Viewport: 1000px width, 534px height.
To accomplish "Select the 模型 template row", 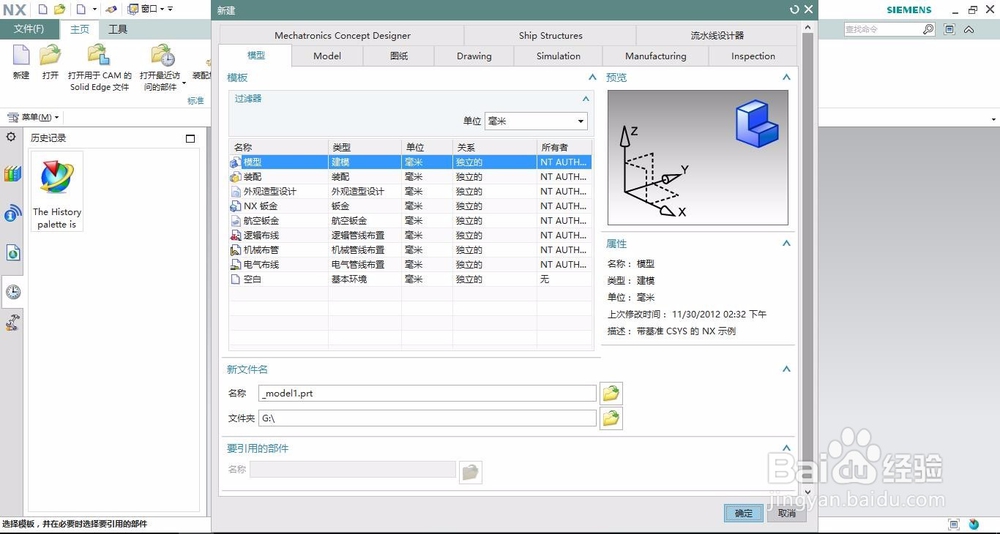I will point(410,162).
